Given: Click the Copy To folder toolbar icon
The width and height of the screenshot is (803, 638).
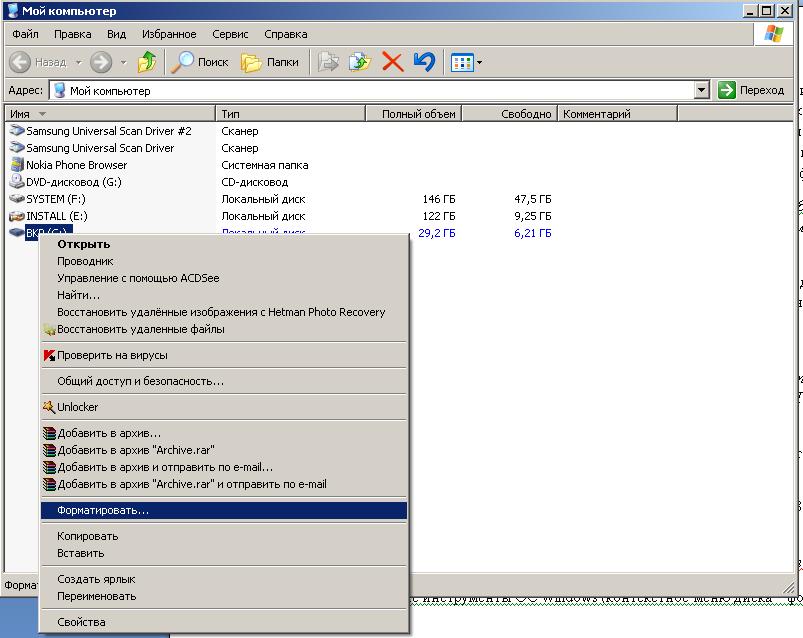Looking at the screenshot, I should tap(359, 62).
